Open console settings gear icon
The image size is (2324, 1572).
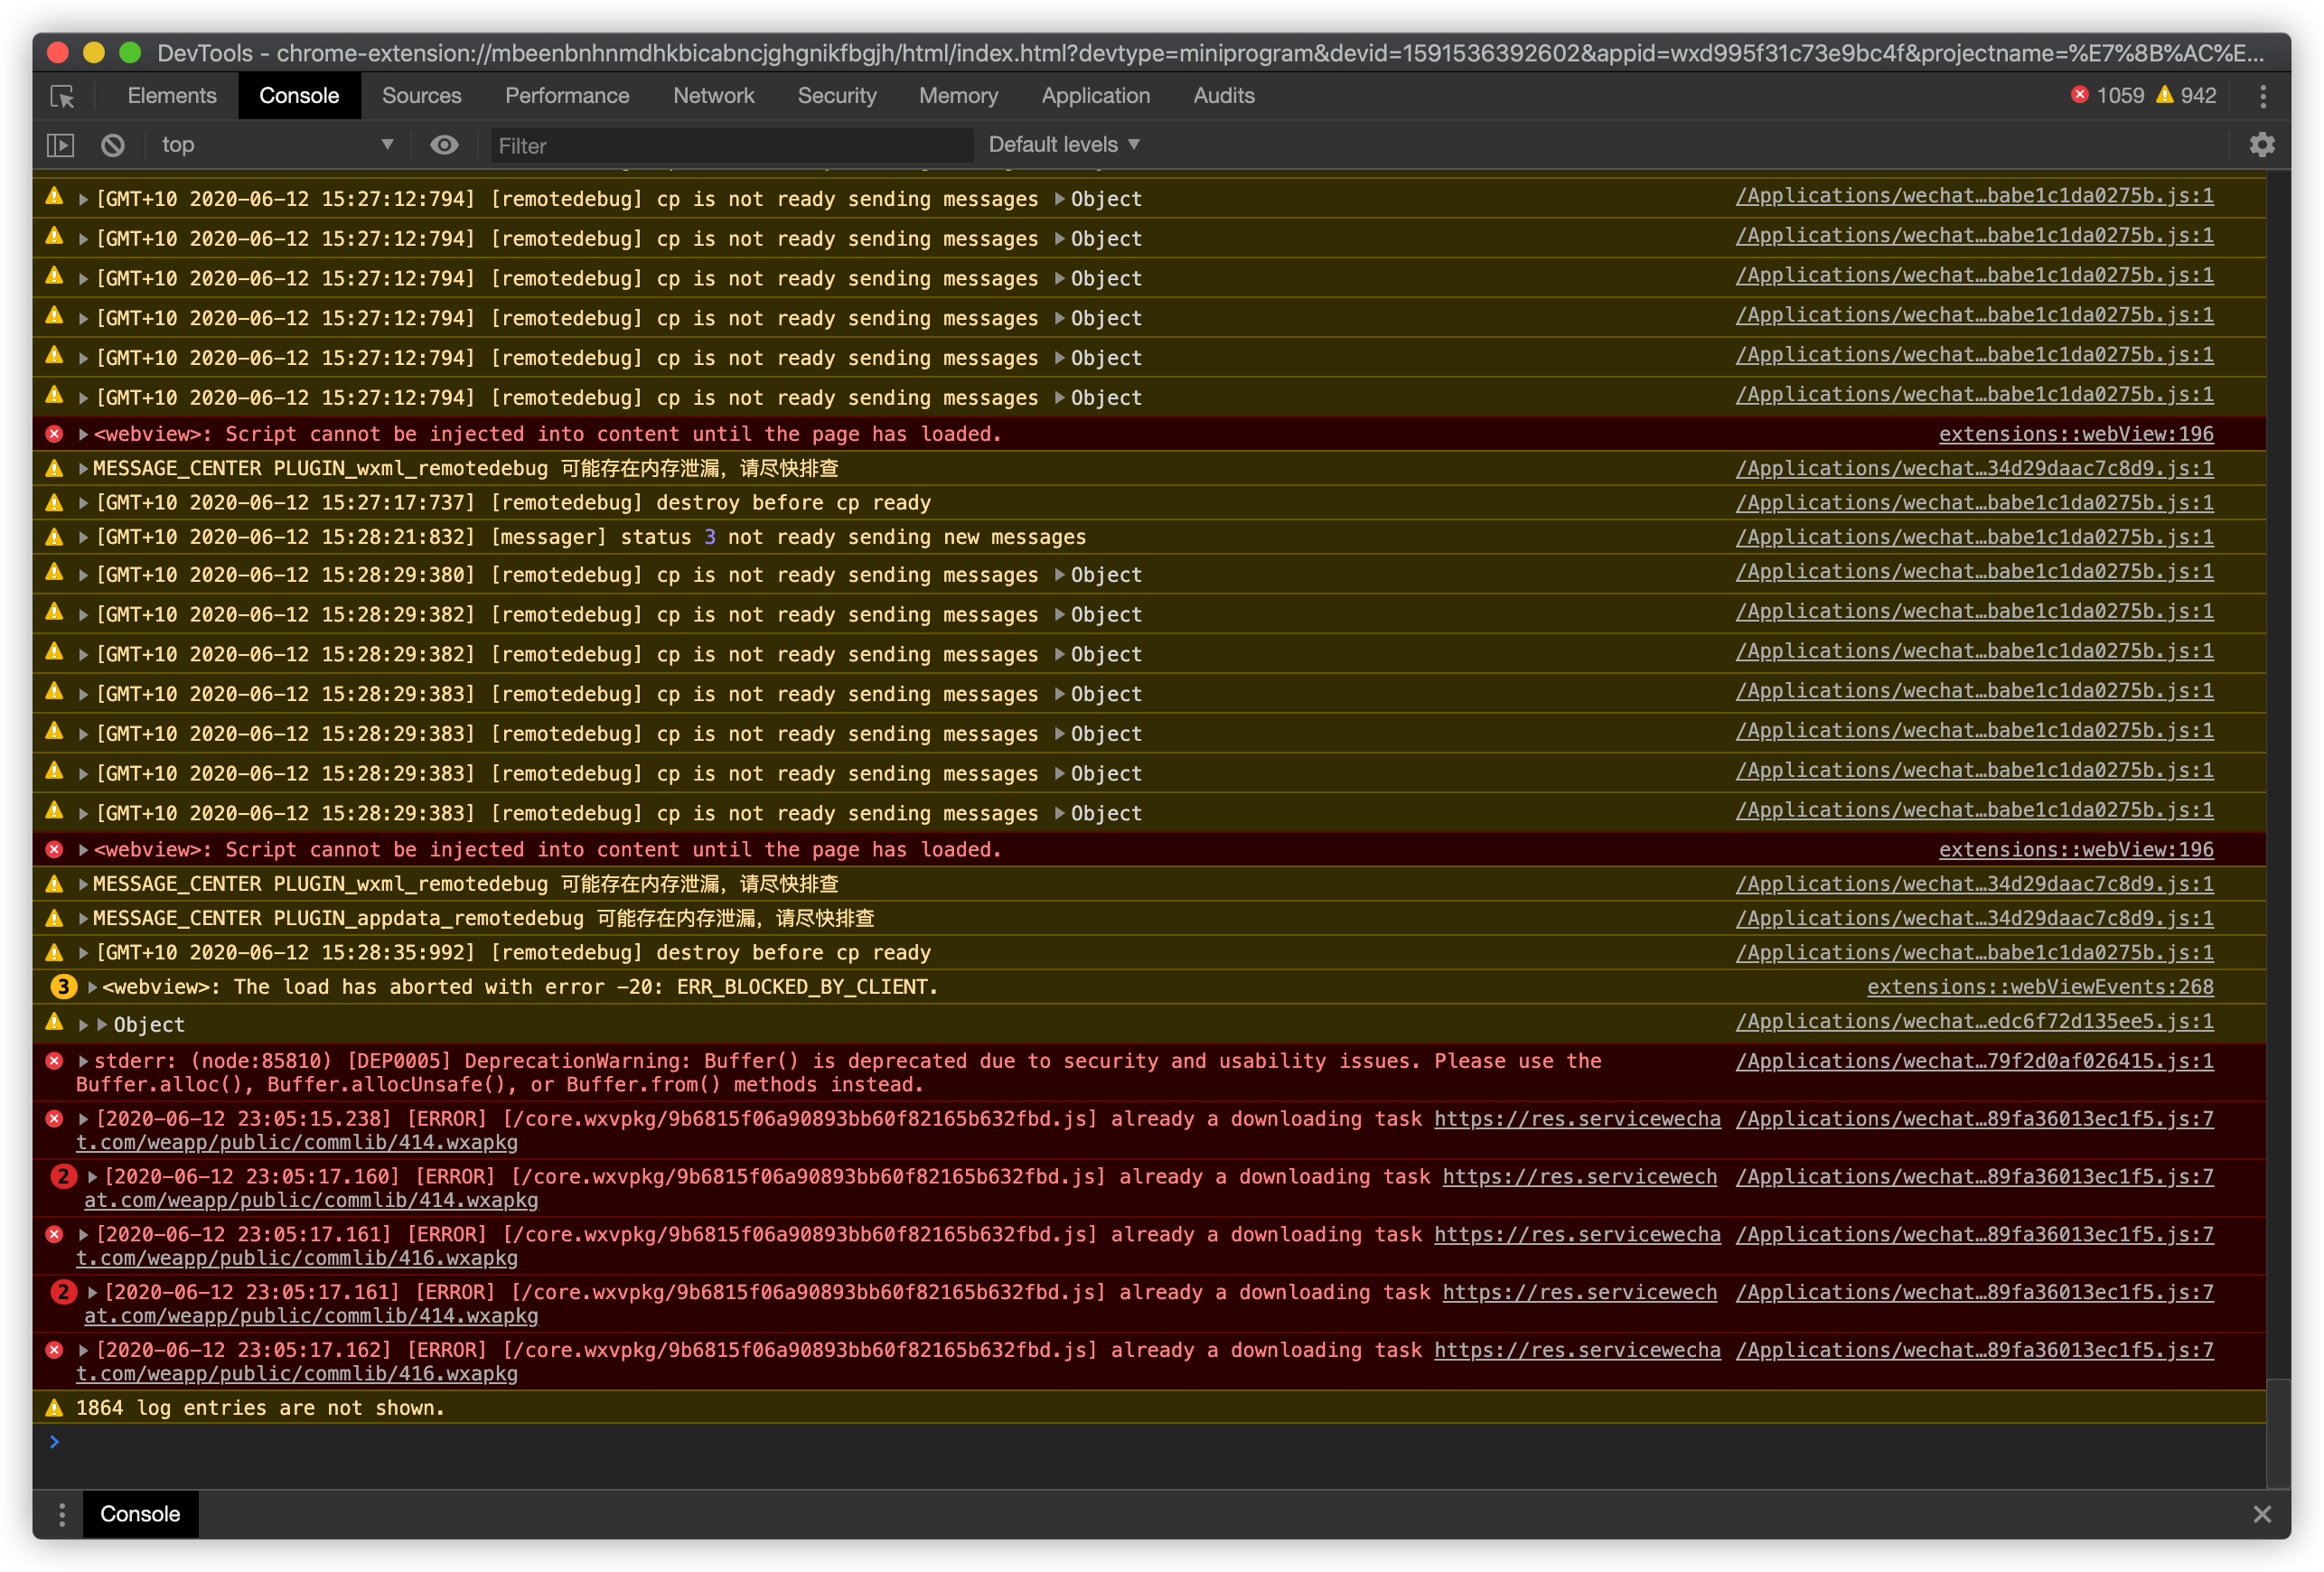click(x=2262, y=145)
